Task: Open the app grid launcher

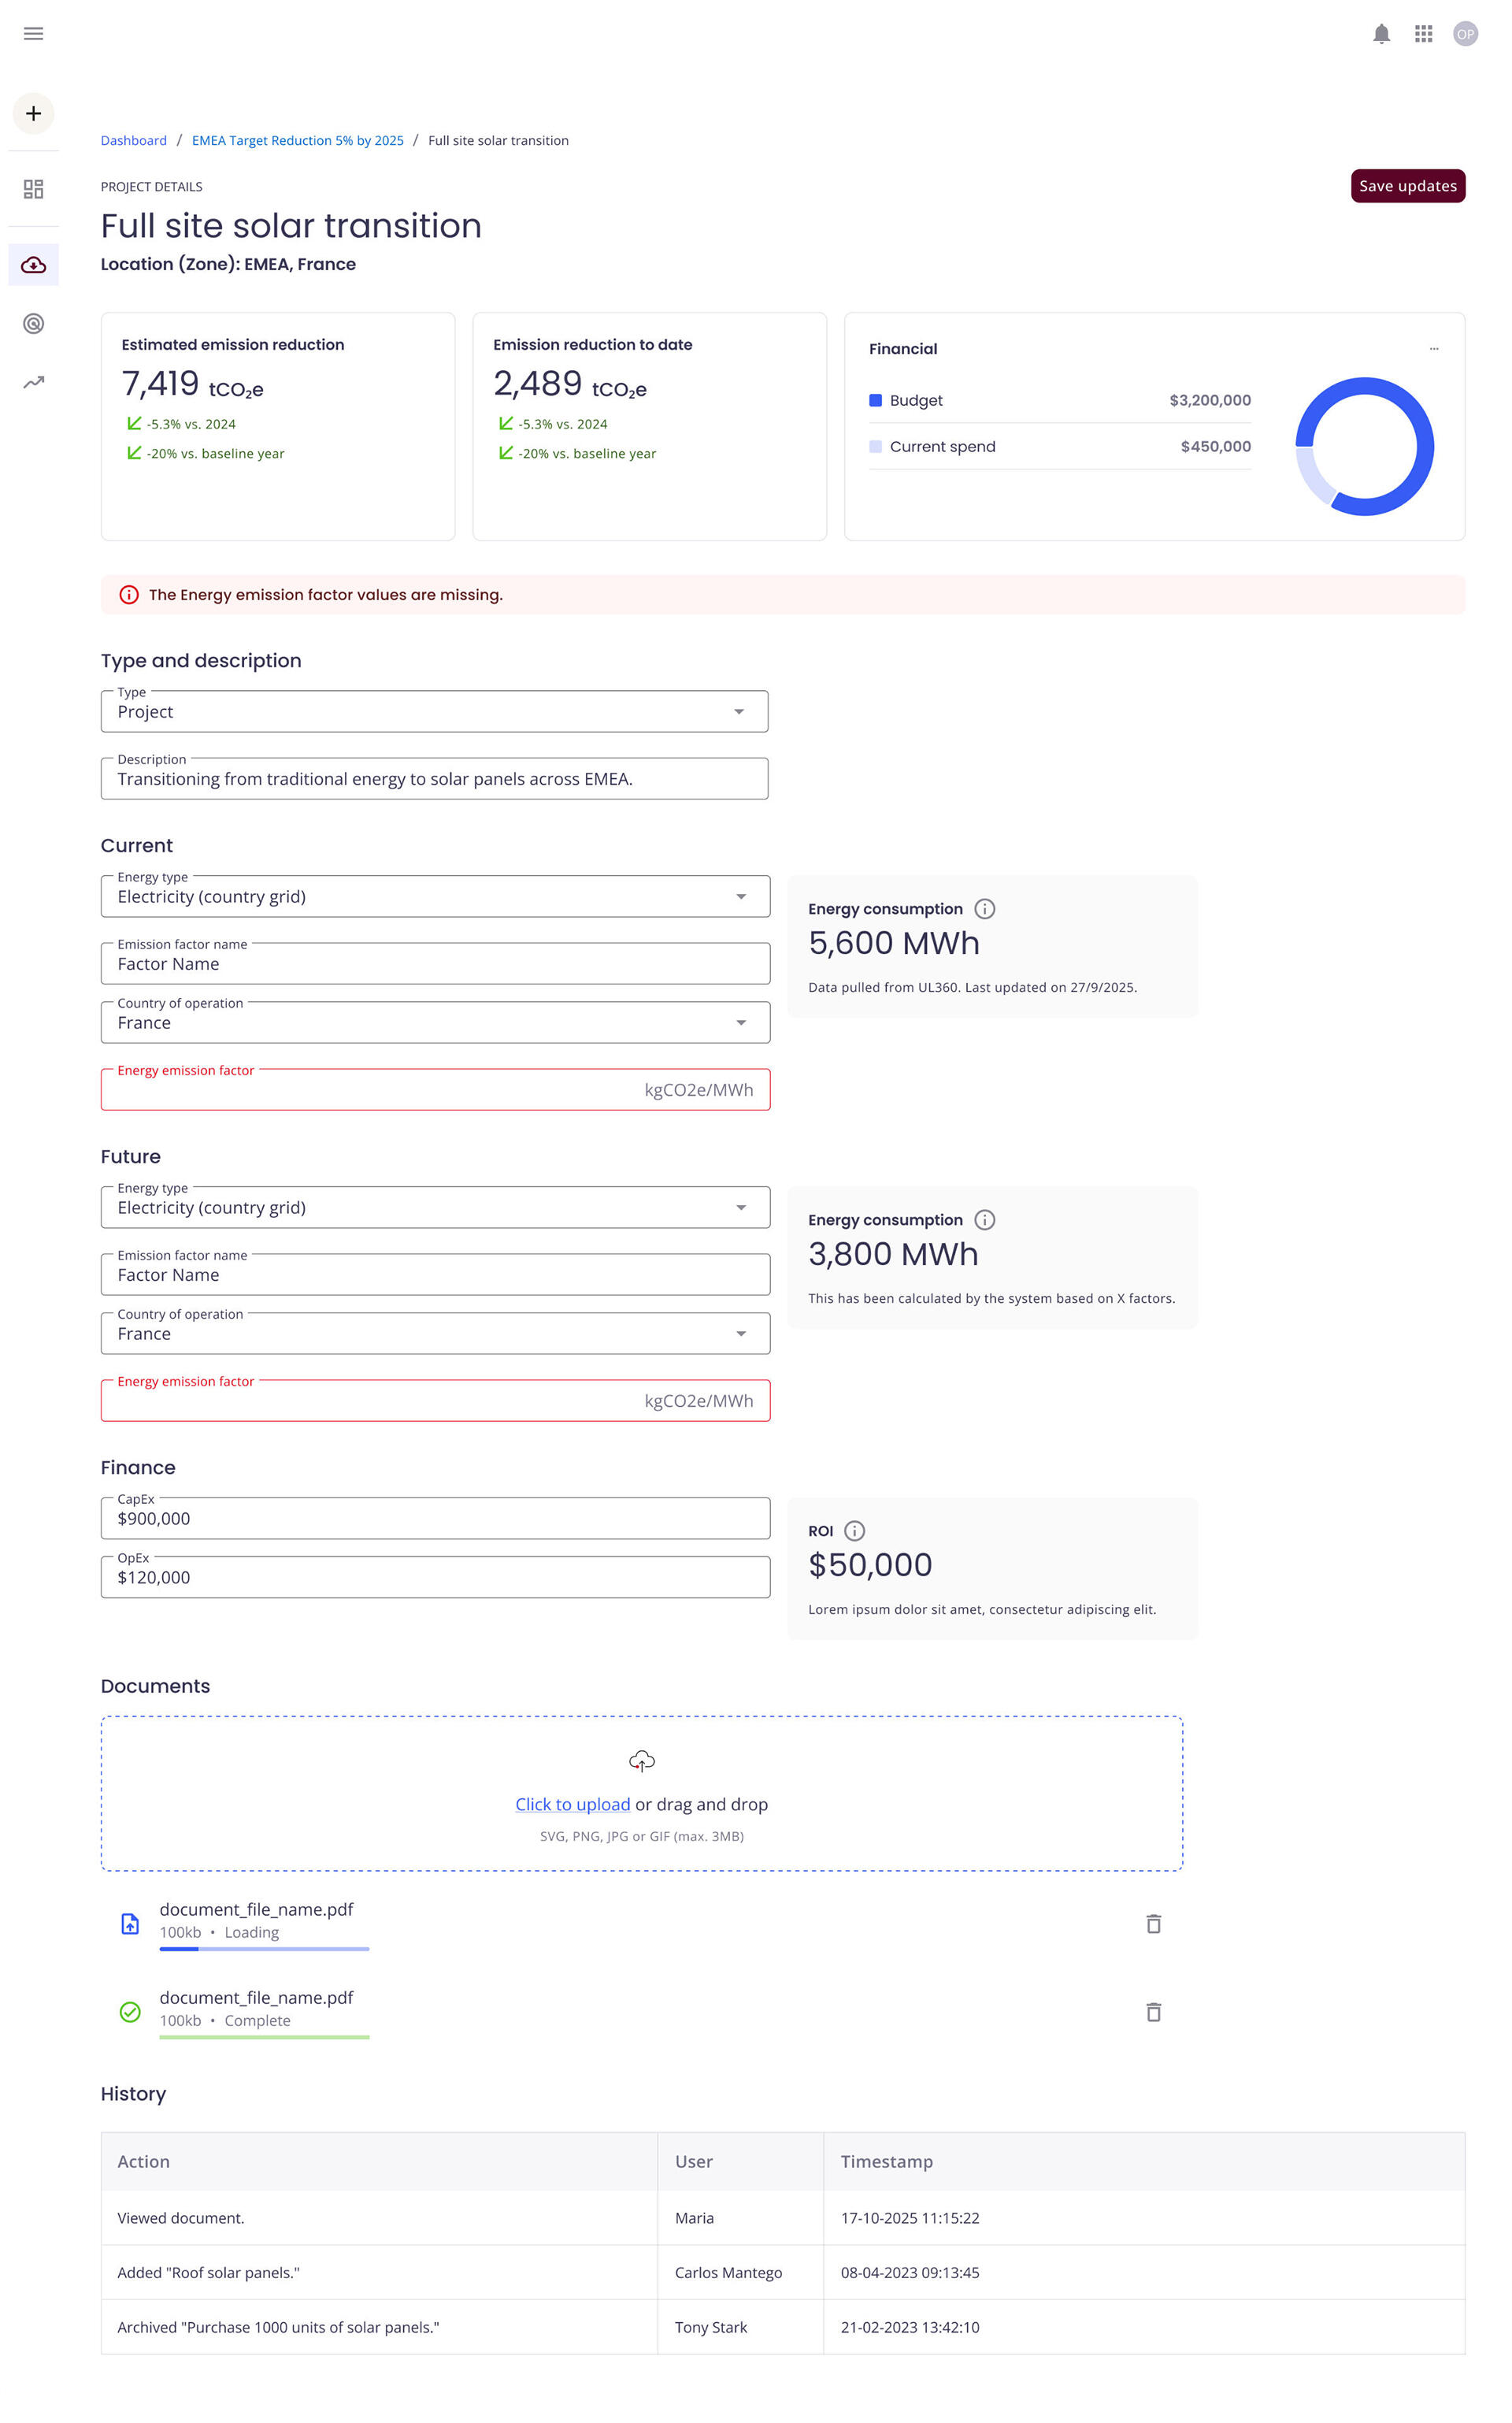Action: (1423, 33)
